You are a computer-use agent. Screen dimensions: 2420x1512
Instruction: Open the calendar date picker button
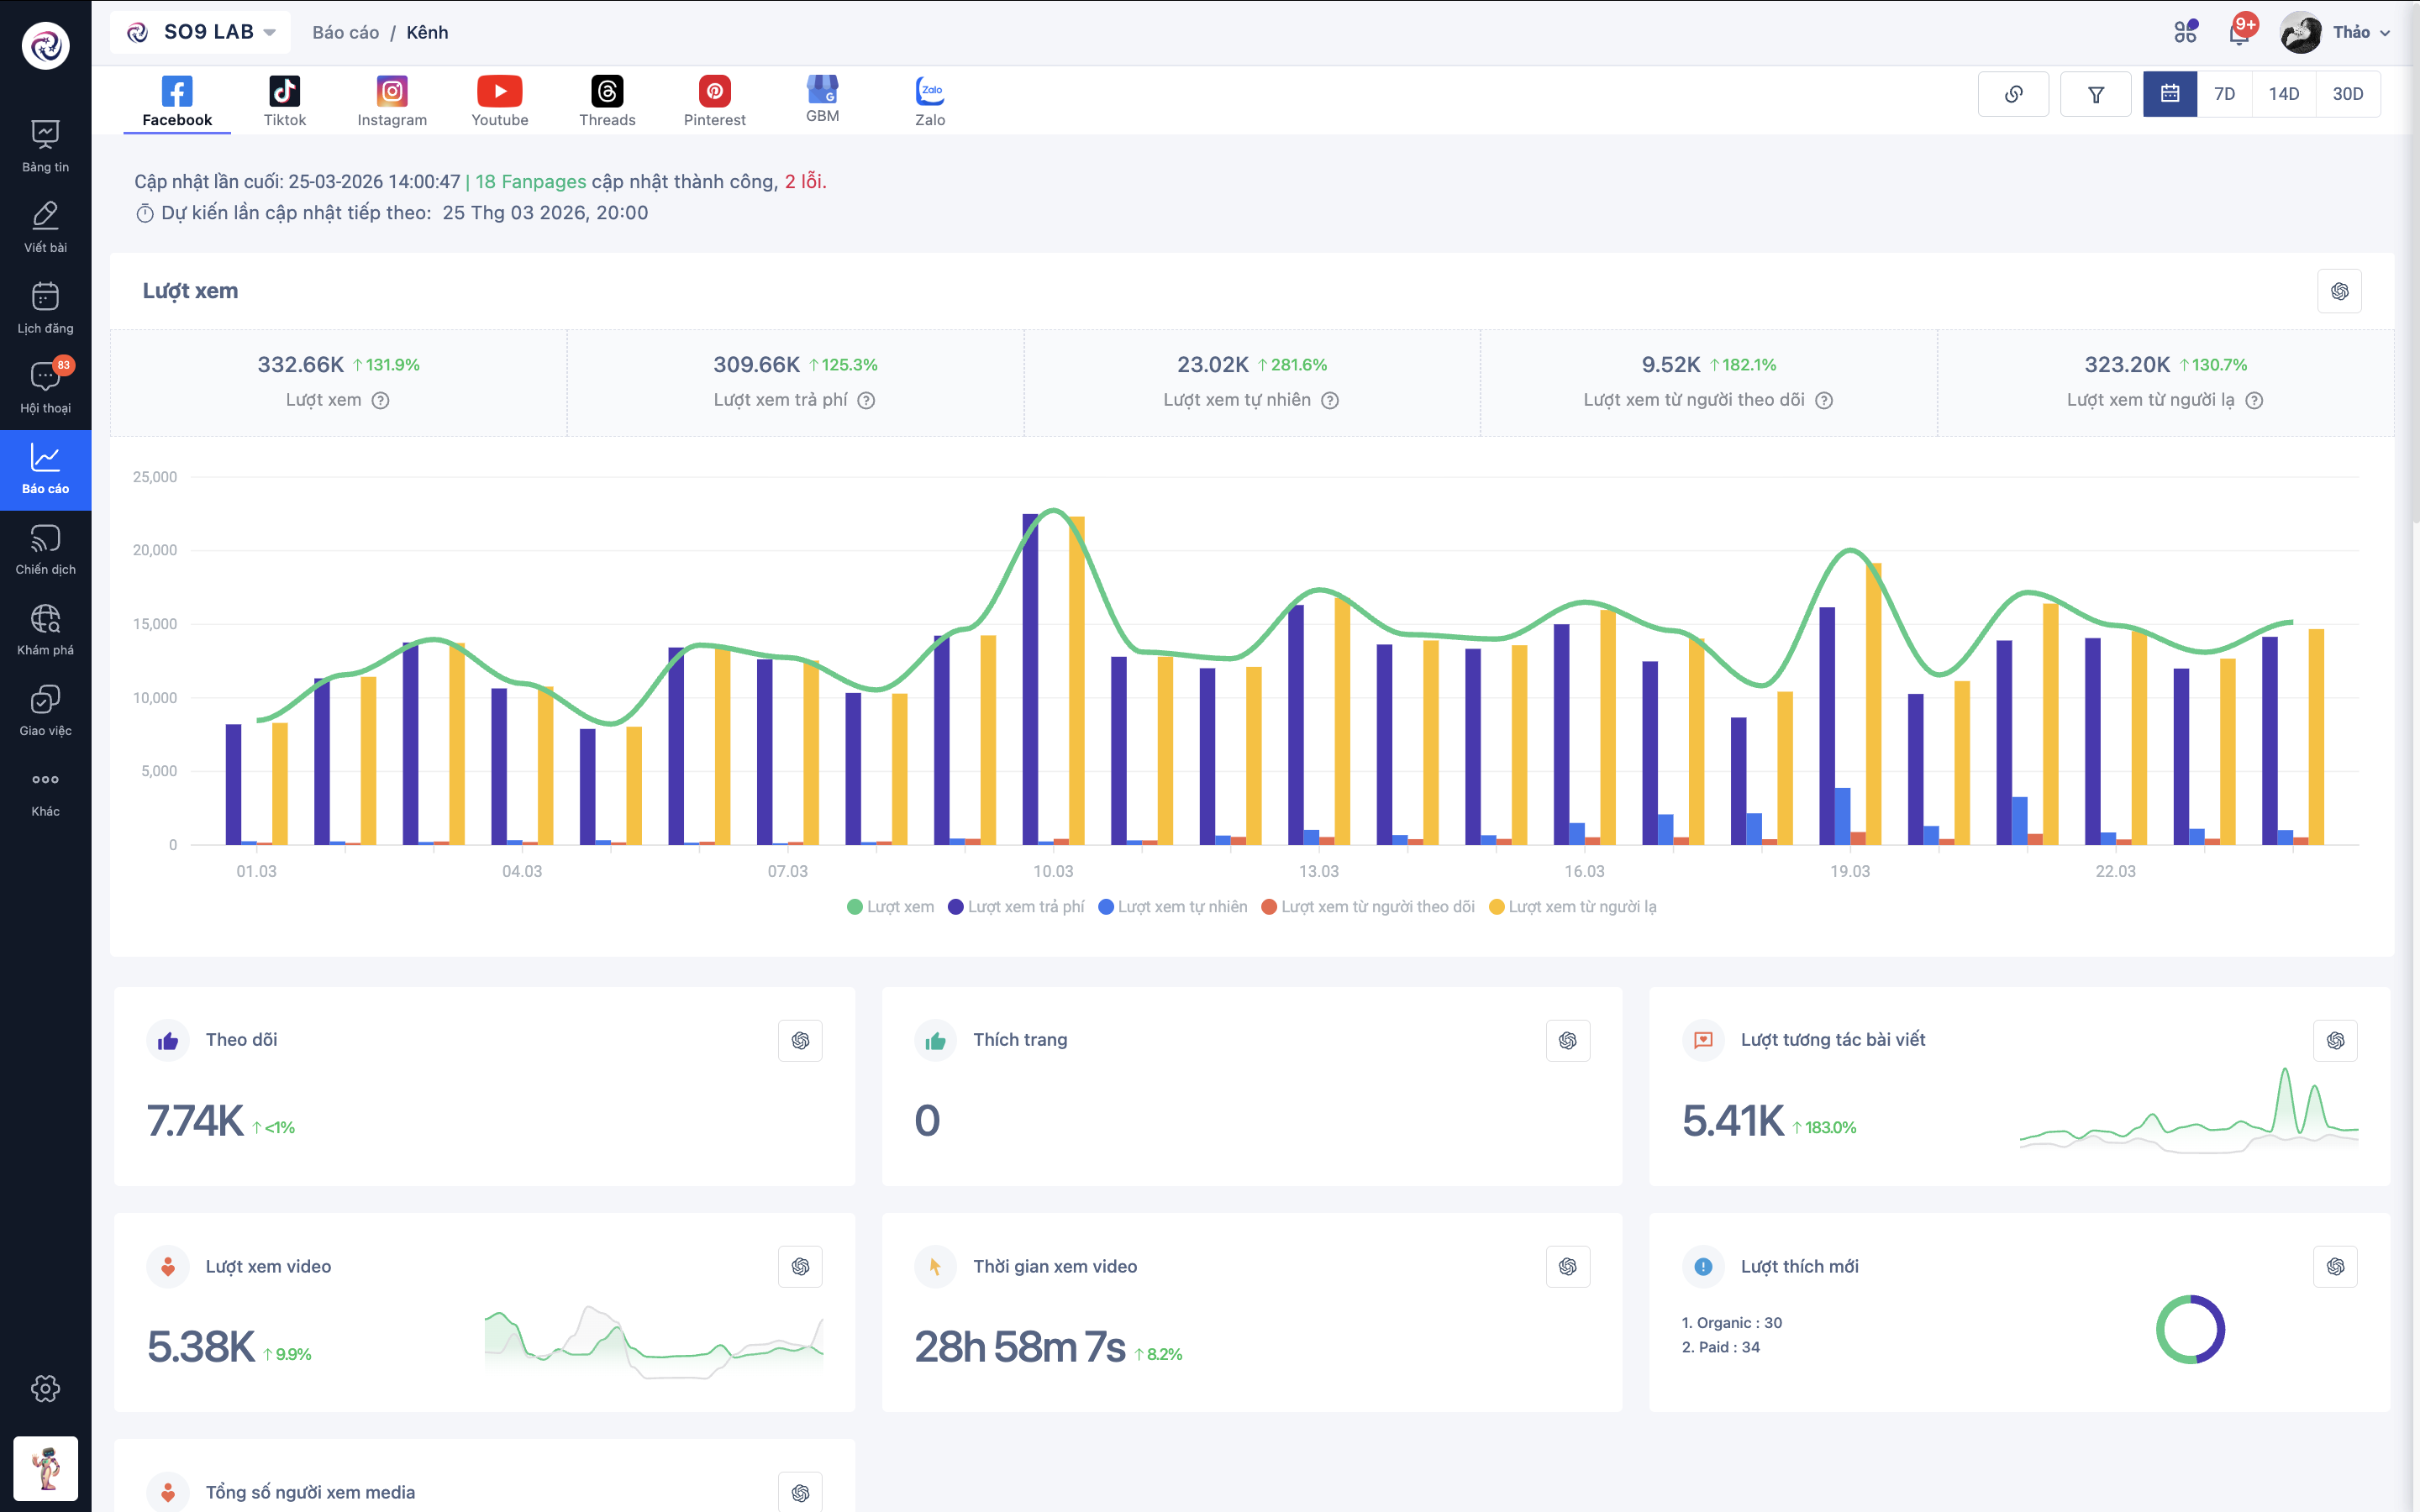coord(2169,94)
